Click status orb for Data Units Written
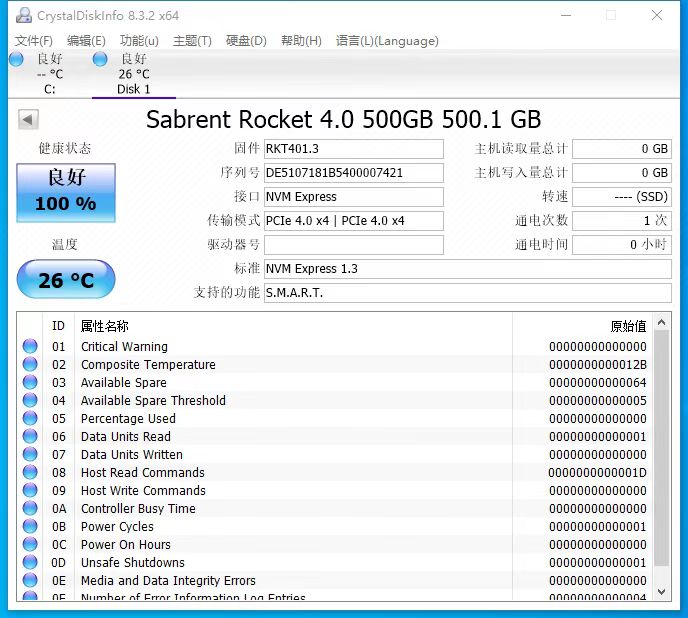Screen dimensions: 688x618 [30, 454]
